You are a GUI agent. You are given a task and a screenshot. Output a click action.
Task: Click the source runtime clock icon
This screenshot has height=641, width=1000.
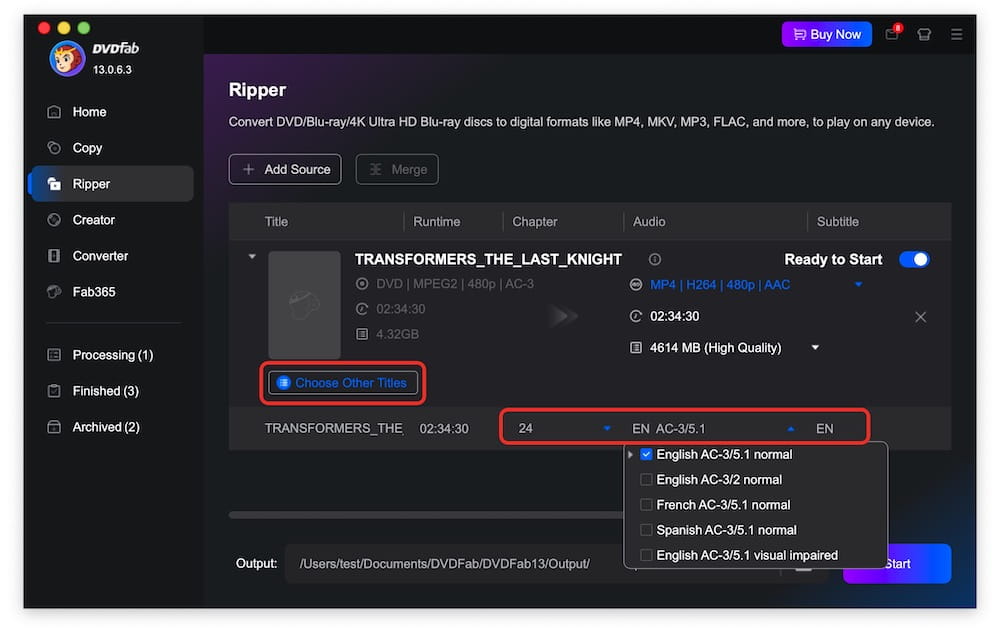coord(362,309)
